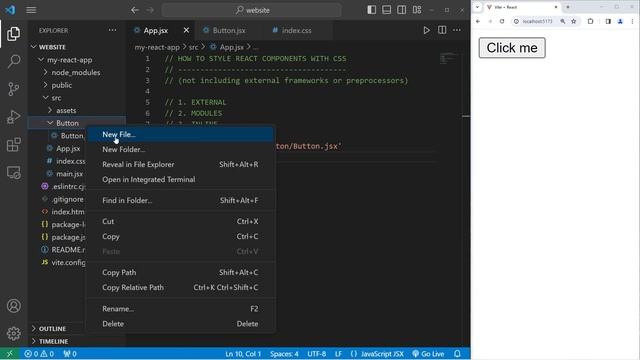640x360 pixels.
Task: Open Explorer Views and More Actions ellipsis
Action: 112,30
